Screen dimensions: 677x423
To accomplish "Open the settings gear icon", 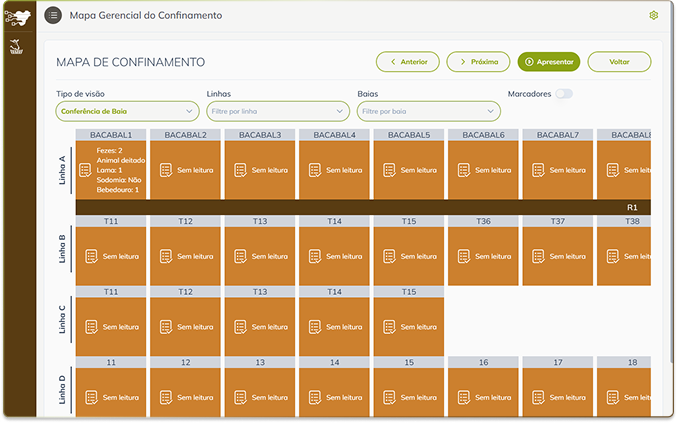I will tap(654, 16).
